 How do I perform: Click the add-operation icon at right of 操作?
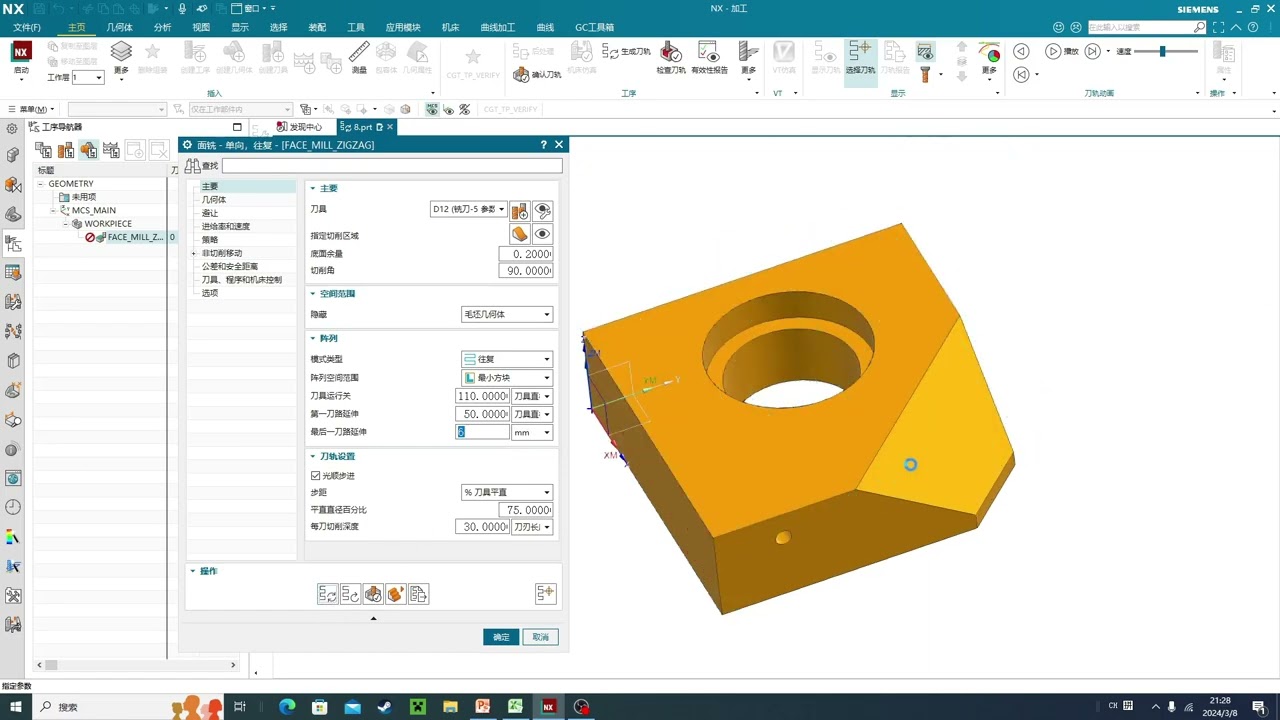point(545,594)
